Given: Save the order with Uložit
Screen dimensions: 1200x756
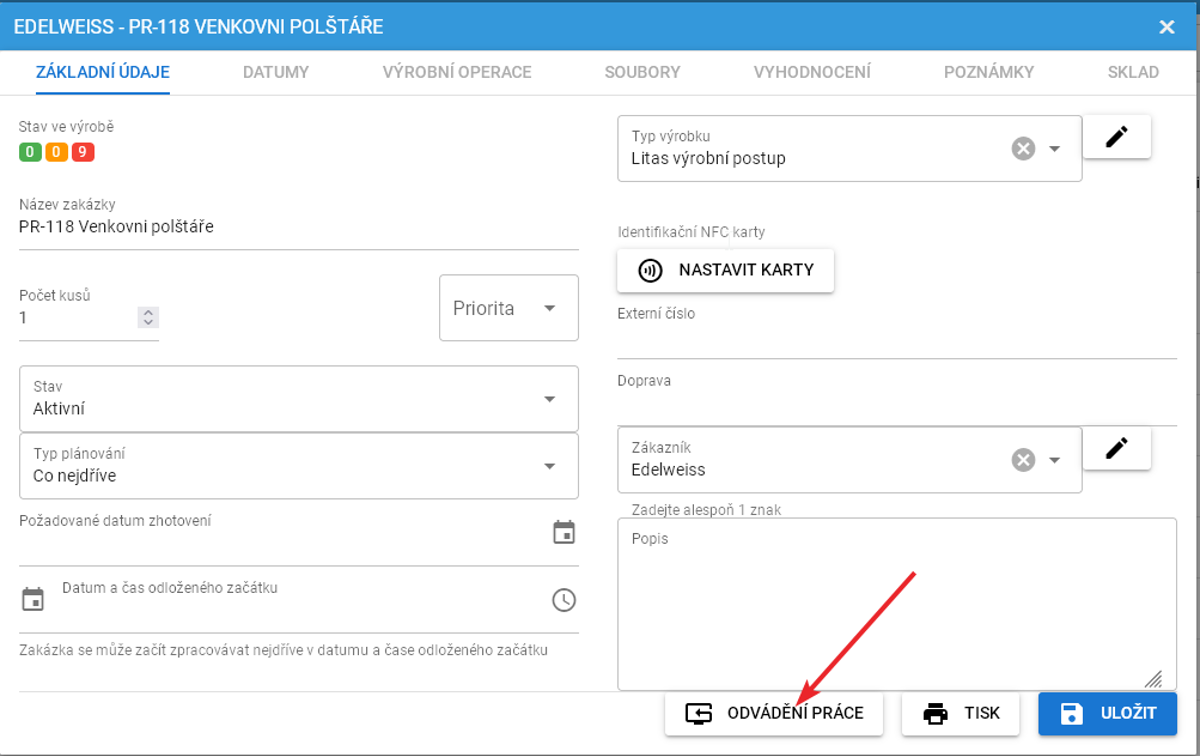Looking at the screenshot, I should pos(1109,714).
